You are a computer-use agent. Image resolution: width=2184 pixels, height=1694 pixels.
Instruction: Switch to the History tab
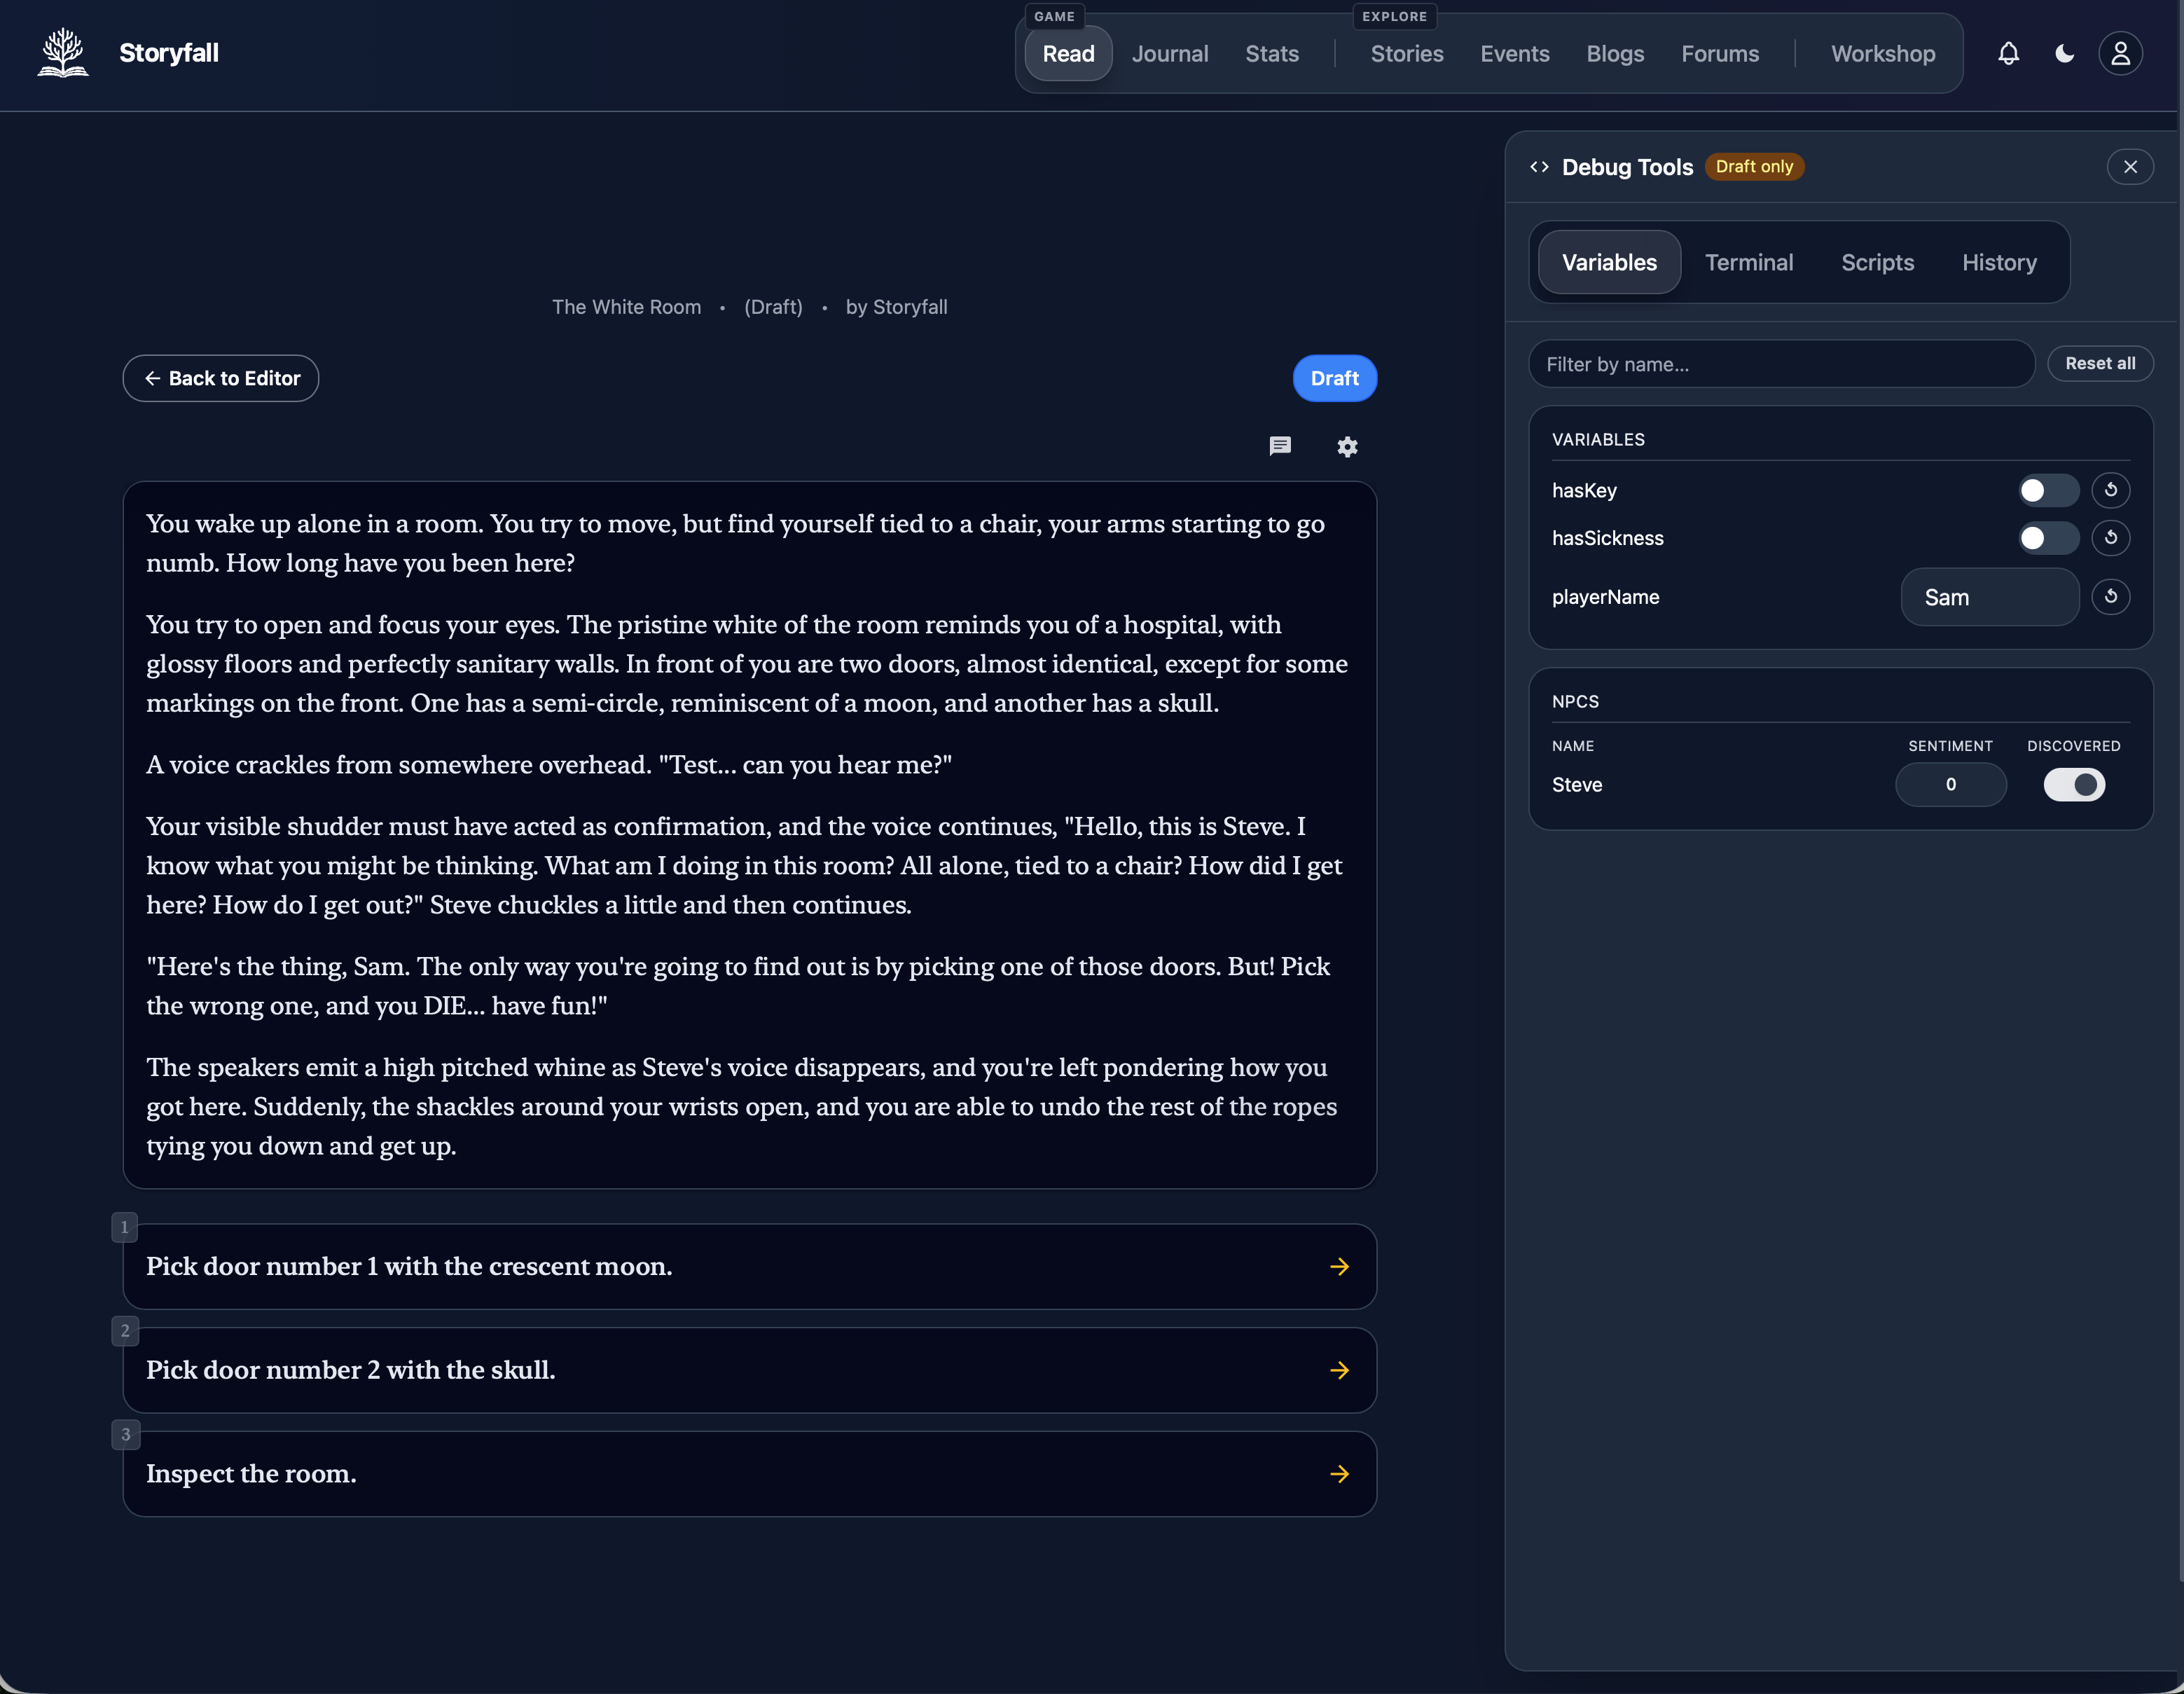point(1999,262)
